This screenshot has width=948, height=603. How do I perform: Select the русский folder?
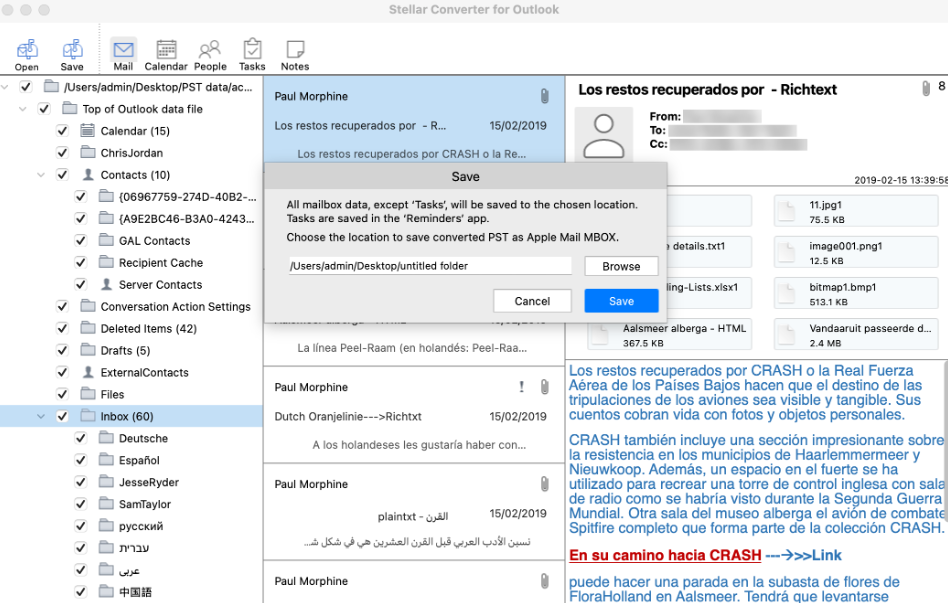point(141,526)
